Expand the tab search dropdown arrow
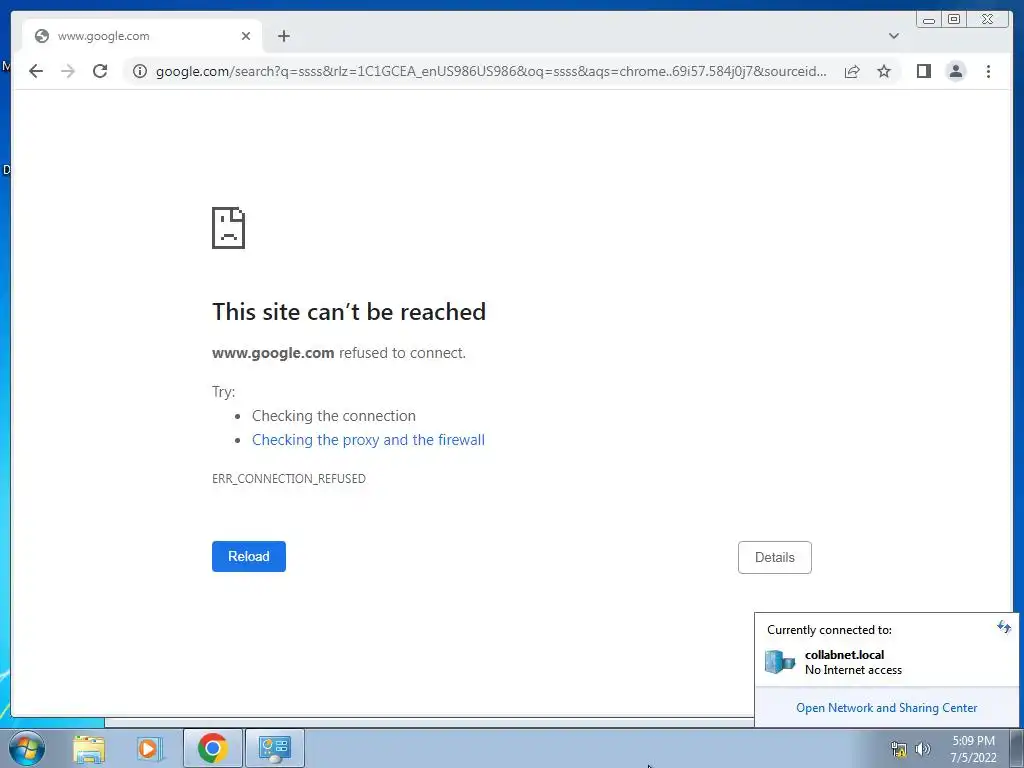This screenshot has width=1024, height=768. pos(893,36)
